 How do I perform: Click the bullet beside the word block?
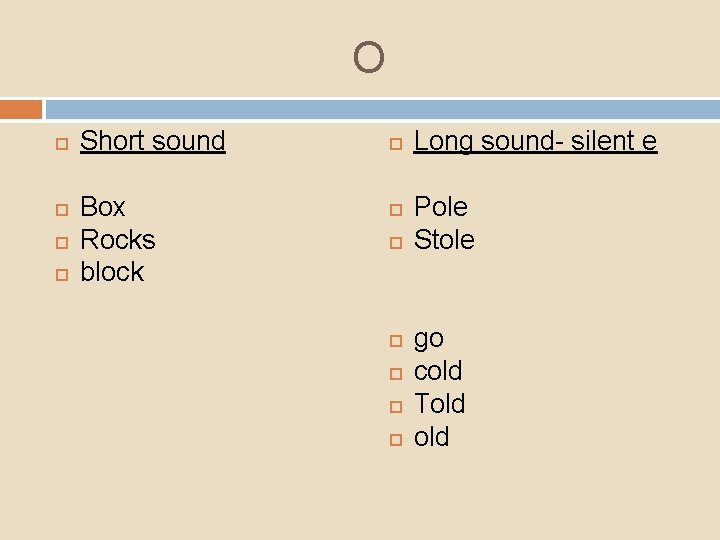point(61,274)
